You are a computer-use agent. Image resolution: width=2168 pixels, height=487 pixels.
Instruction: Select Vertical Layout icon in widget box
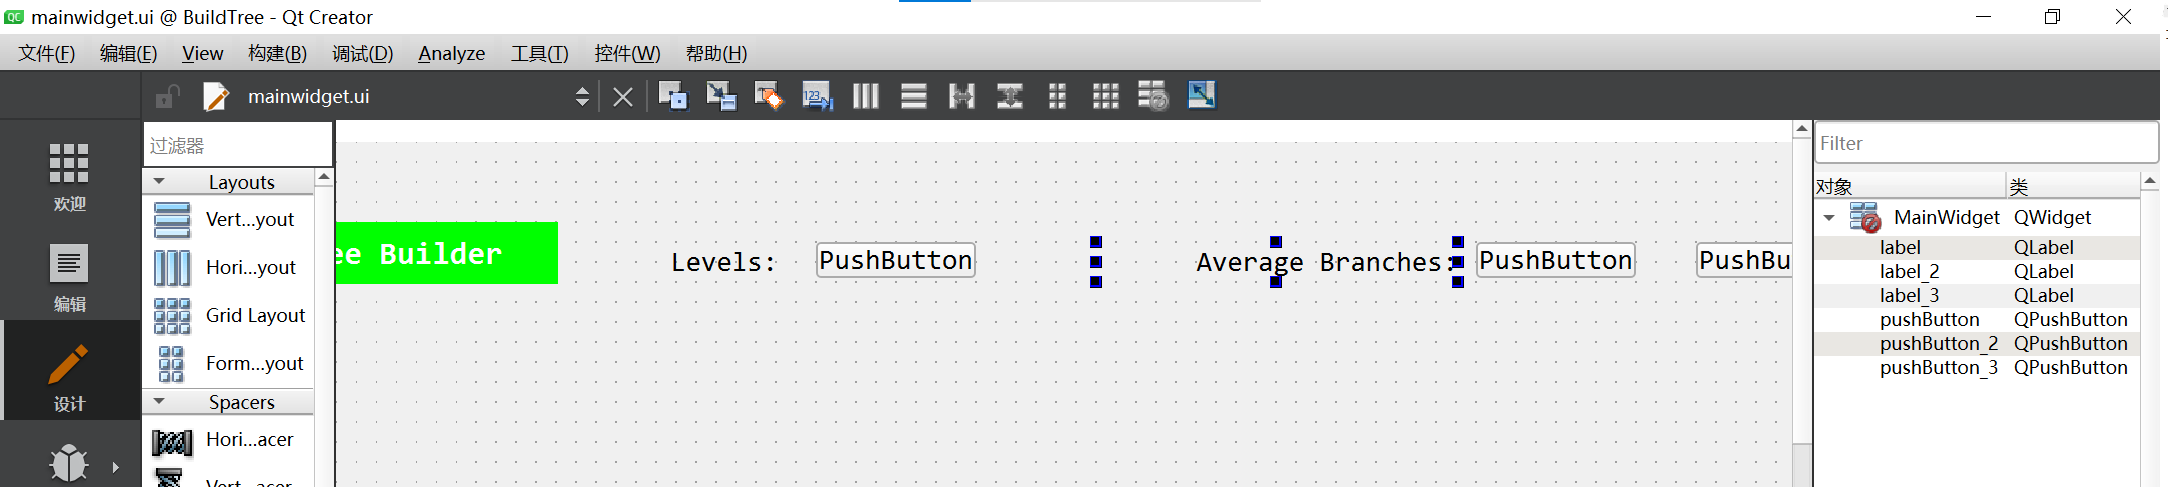pyautogui.click(x=172, y=219)
